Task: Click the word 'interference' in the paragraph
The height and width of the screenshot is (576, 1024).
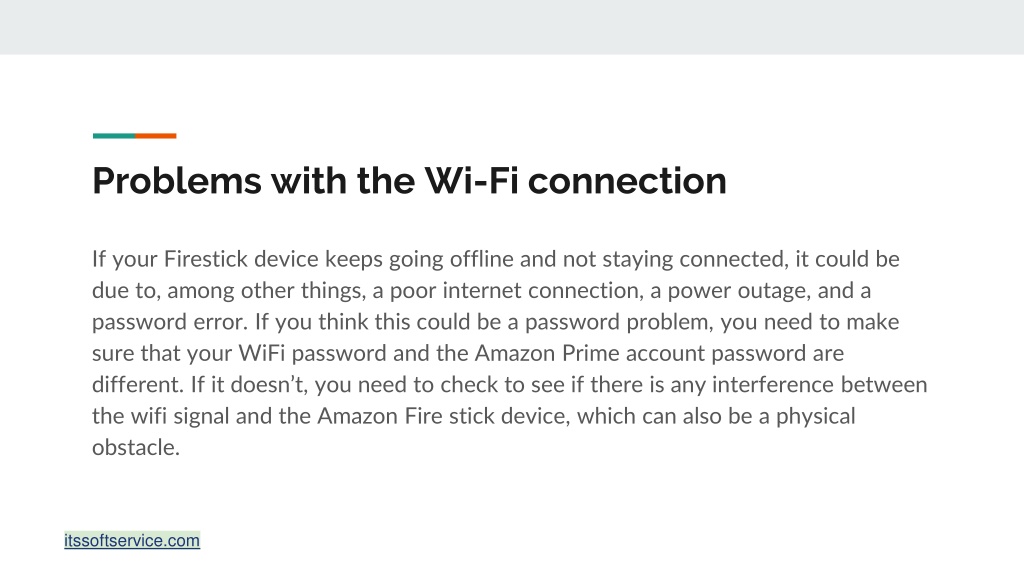Action: click(773, 385)
